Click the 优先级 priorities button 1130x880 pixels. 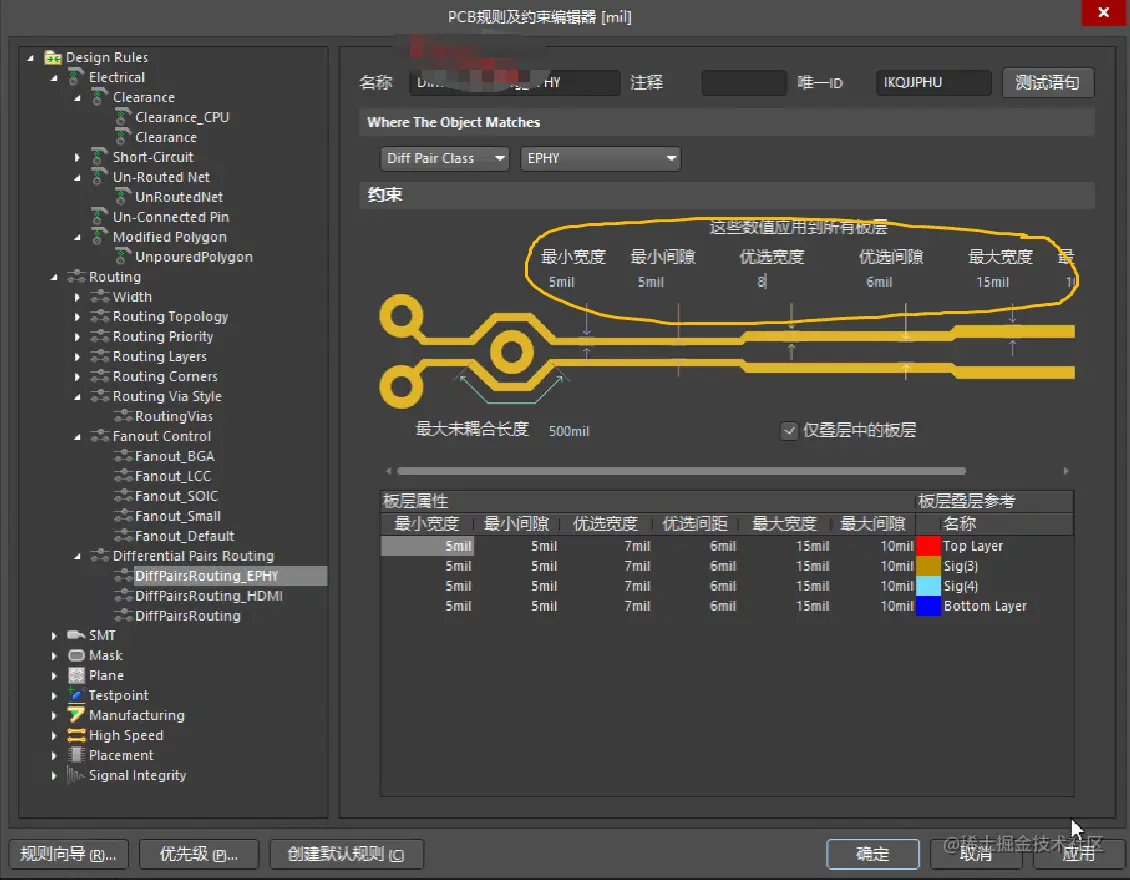coord(198,854)
